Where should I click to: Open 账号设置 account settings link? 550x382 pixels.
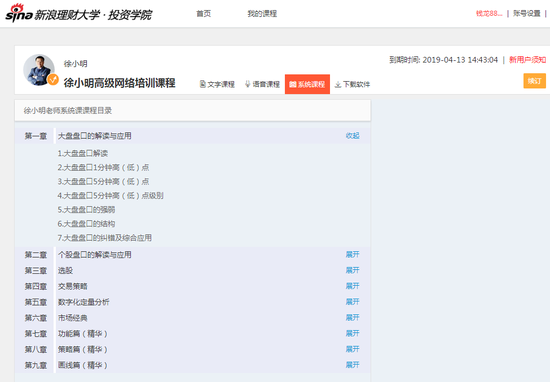[x=526, y=14]
